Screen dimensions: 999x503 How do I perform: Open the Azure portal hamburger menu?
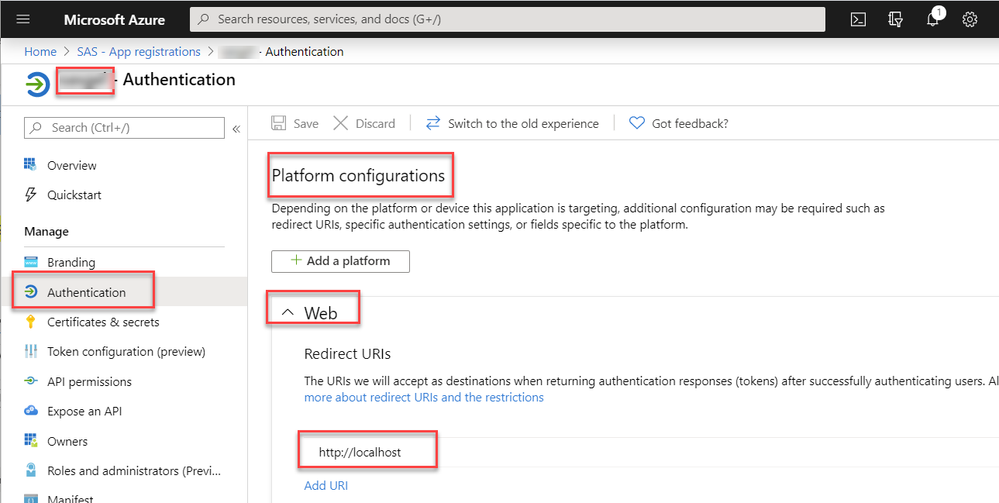pyautogui.click(x=24, y=19)
